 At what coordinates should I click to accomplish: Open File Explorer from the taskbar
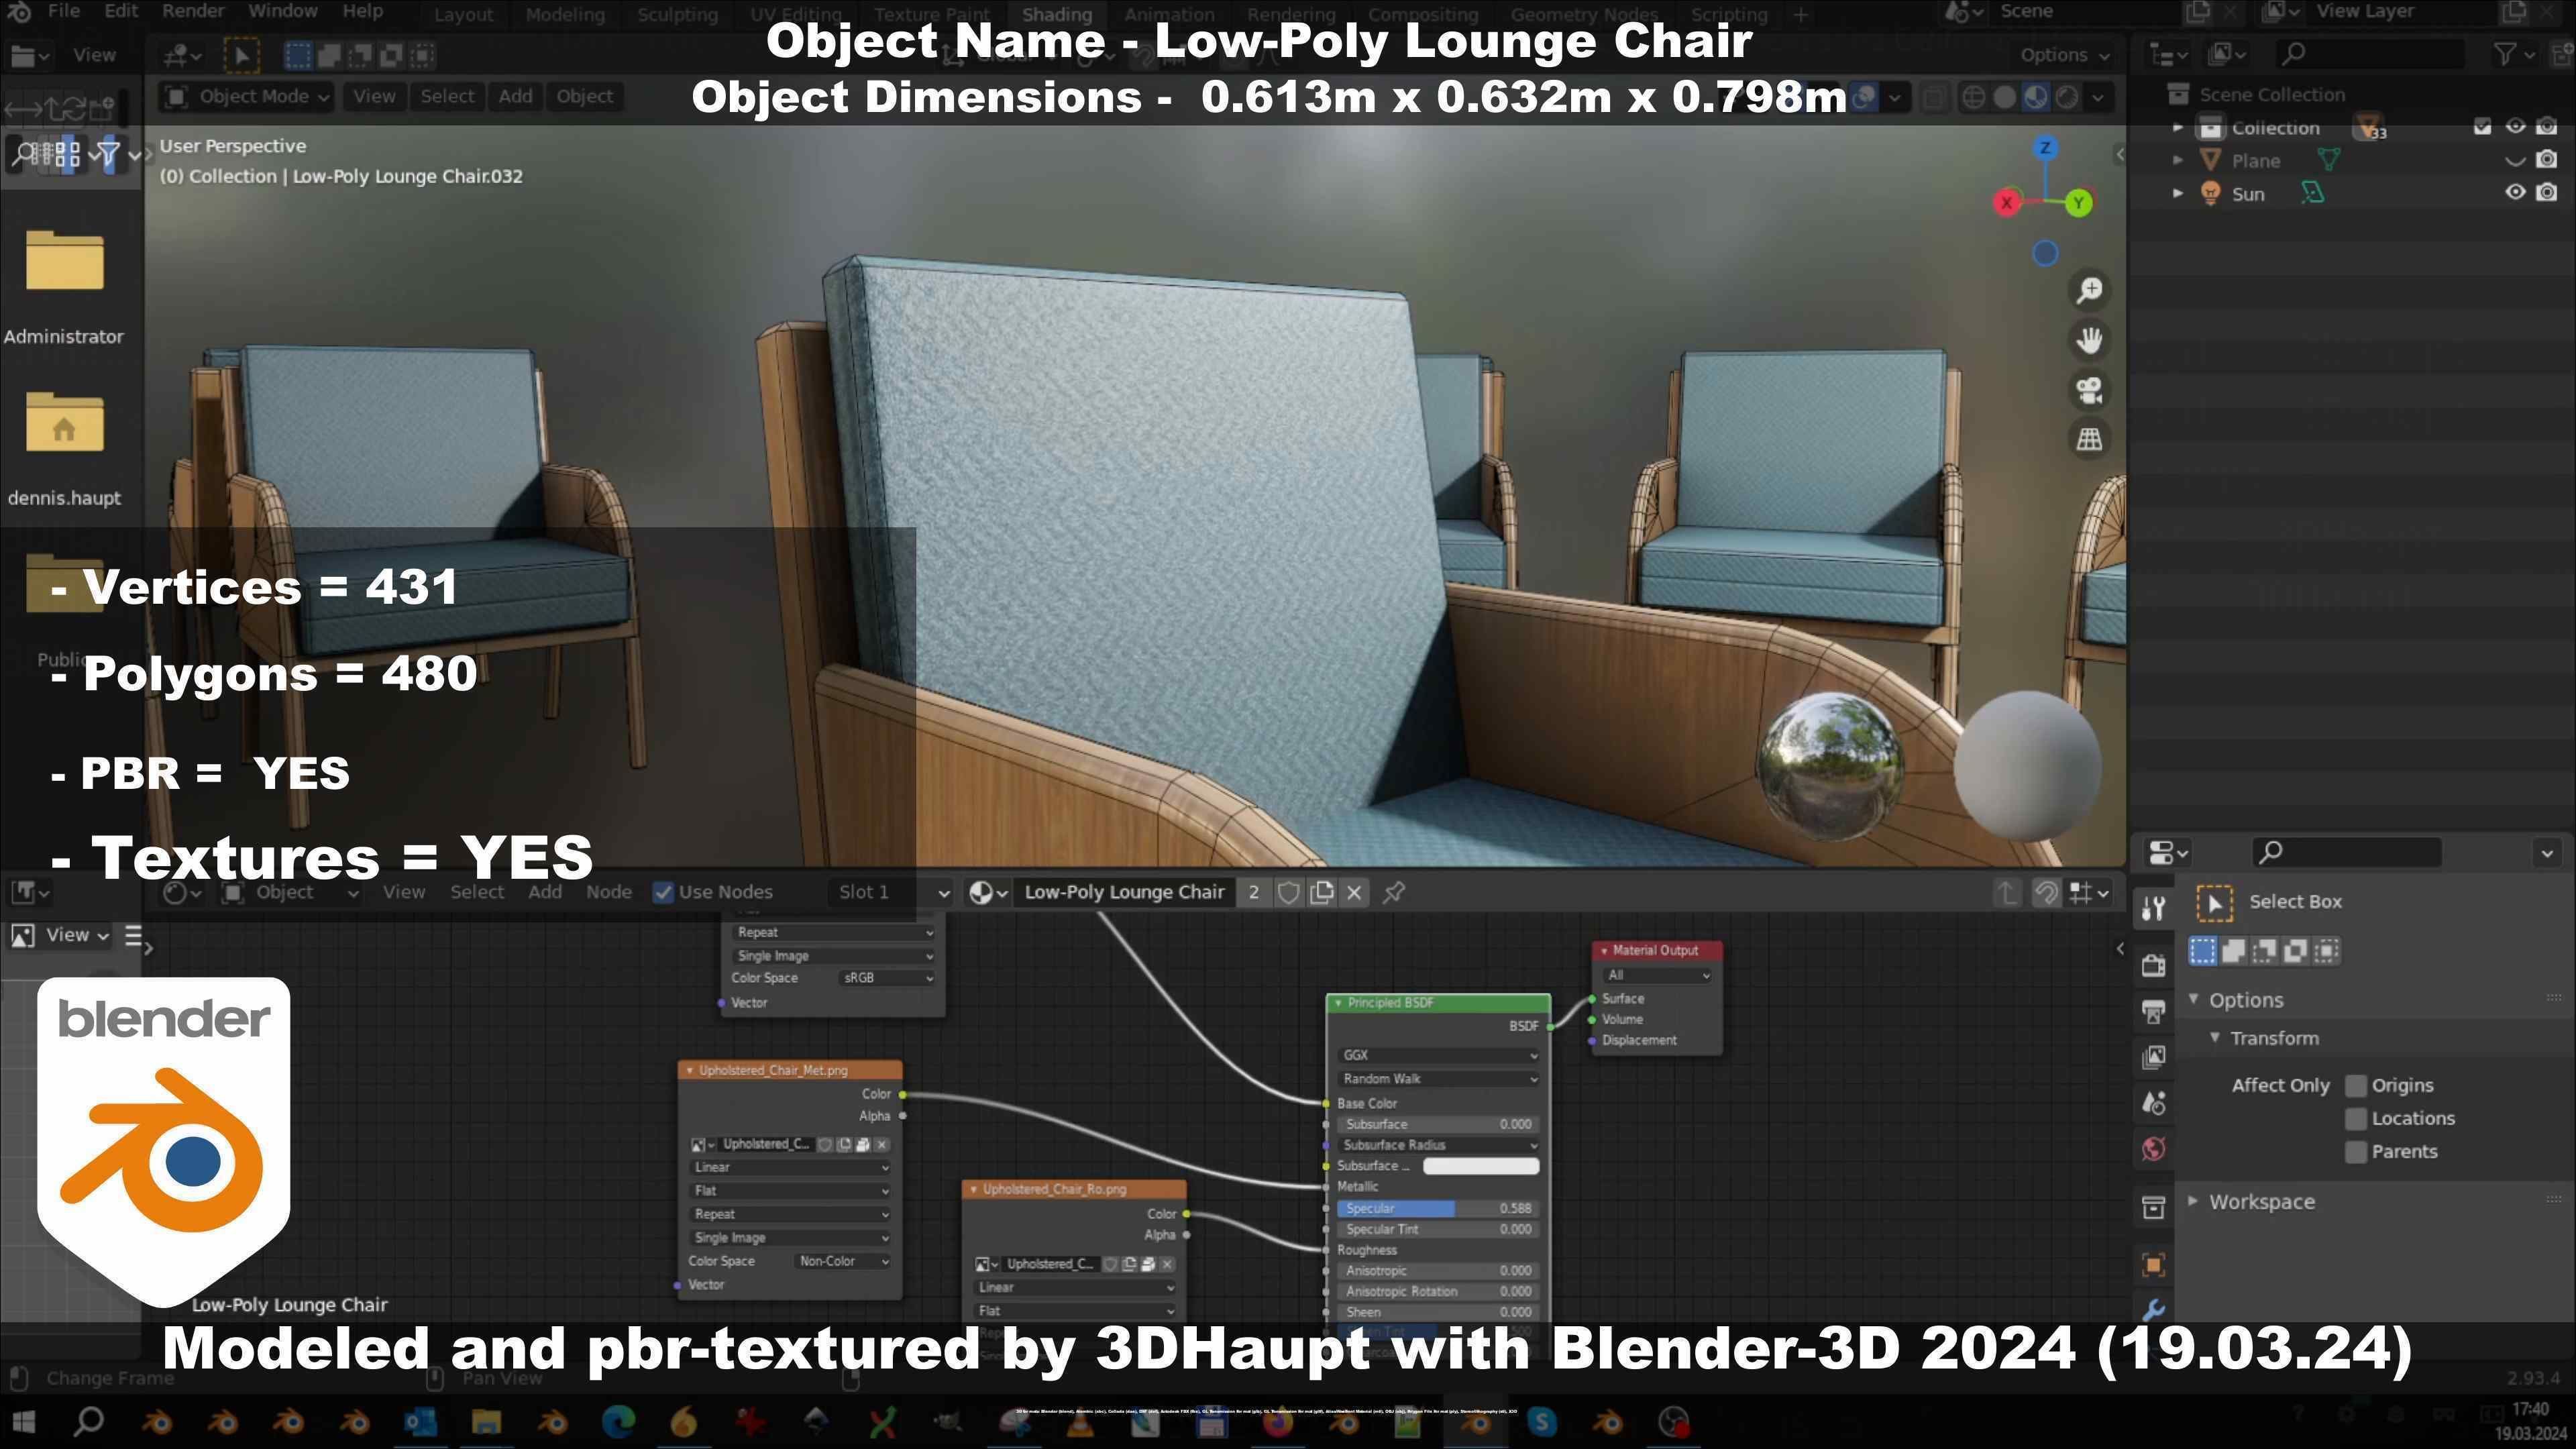[x=486, y=1421]
